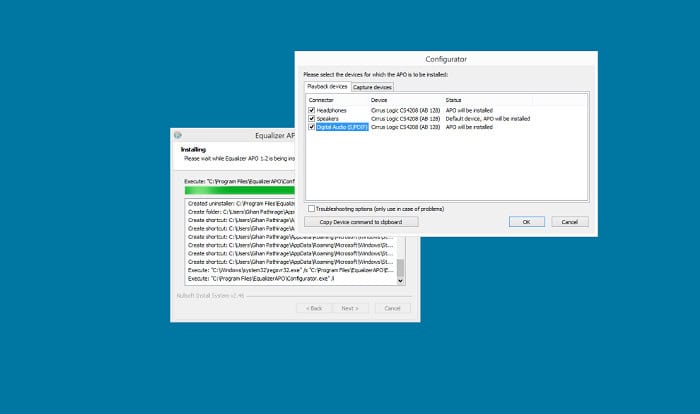Image resolution: width=700 pixels, height=414 pixels.
Task: Select the Headphones connector label
Action: (x=331, y=110)
